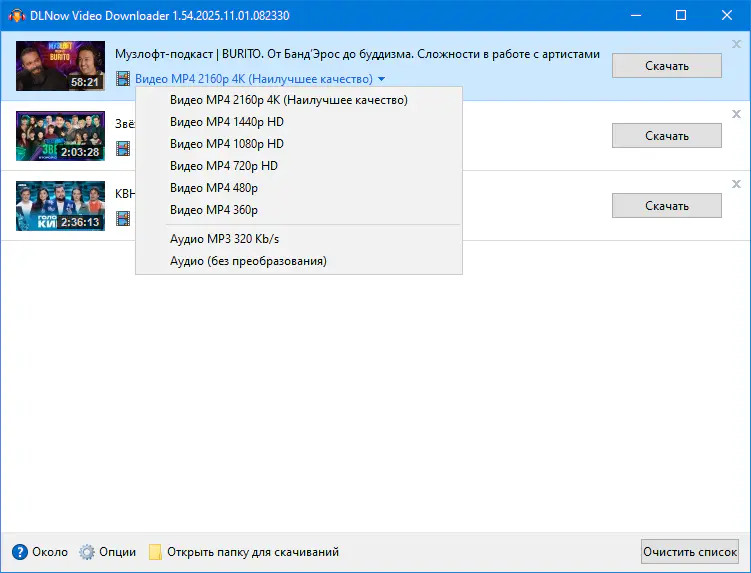This screenshot has height=573, width=751.
Task: Remove the first video with its X icon
Action: coord(736,44)
